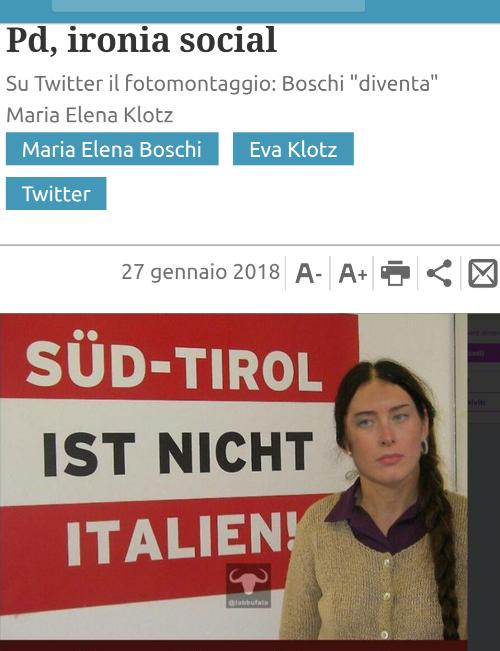Click the "ITALIEN!" text on the red banner
This screenshot has width=500, height=651.
(182, 537)
